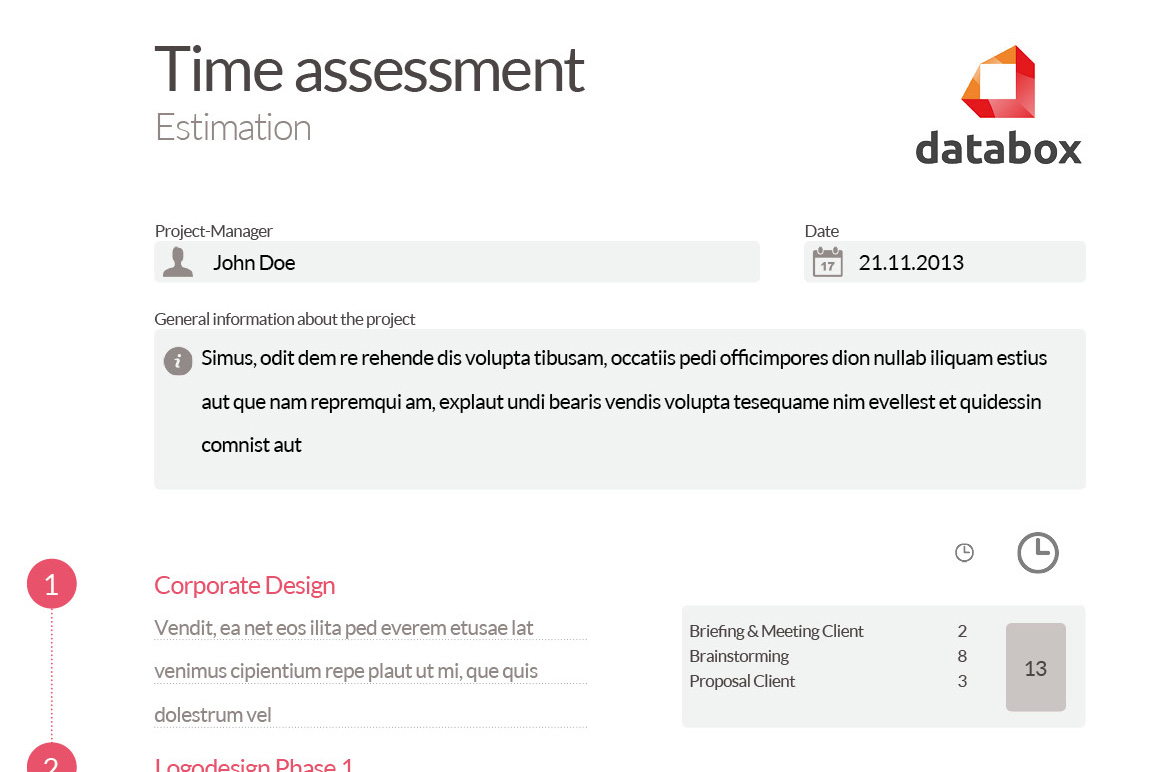Click the Proposal Client hours value 3
The height and width of the screenshot is (772, 1160).
pyautogui.click(x=962, y=681)
